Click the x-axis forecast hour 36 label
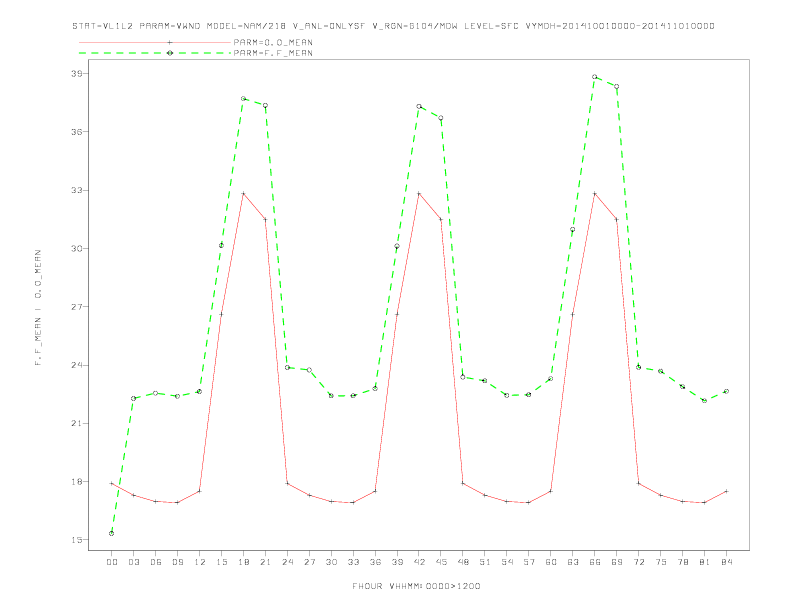Image resolution: width=792 pixels, height=612 pixels. coord(375,562)
